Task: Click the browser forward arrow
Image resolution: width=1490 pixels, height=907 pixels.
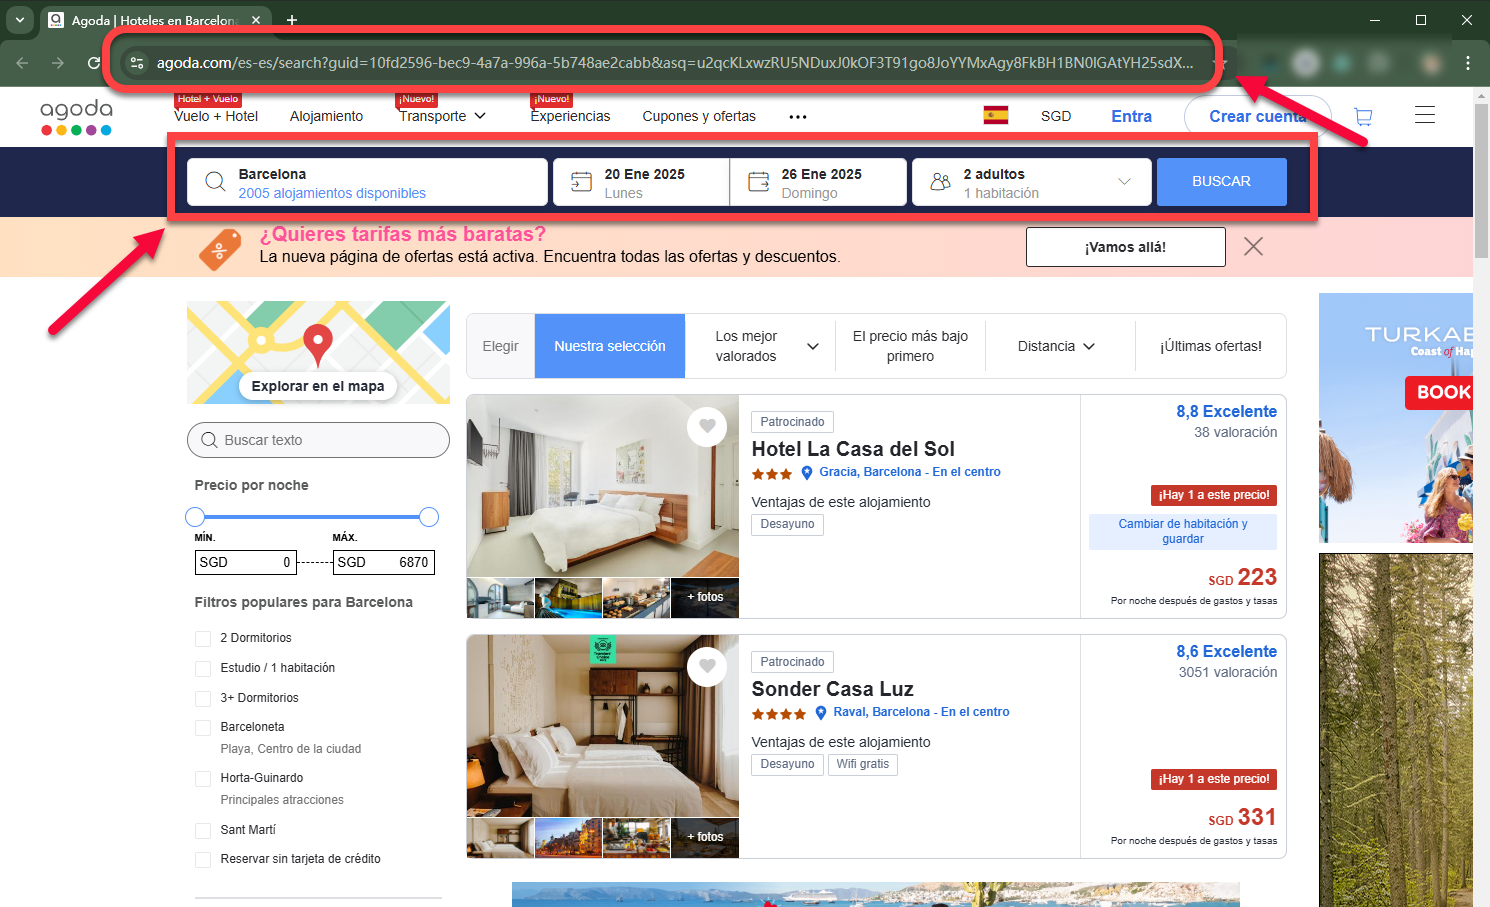Action: (x=58, y=63)
